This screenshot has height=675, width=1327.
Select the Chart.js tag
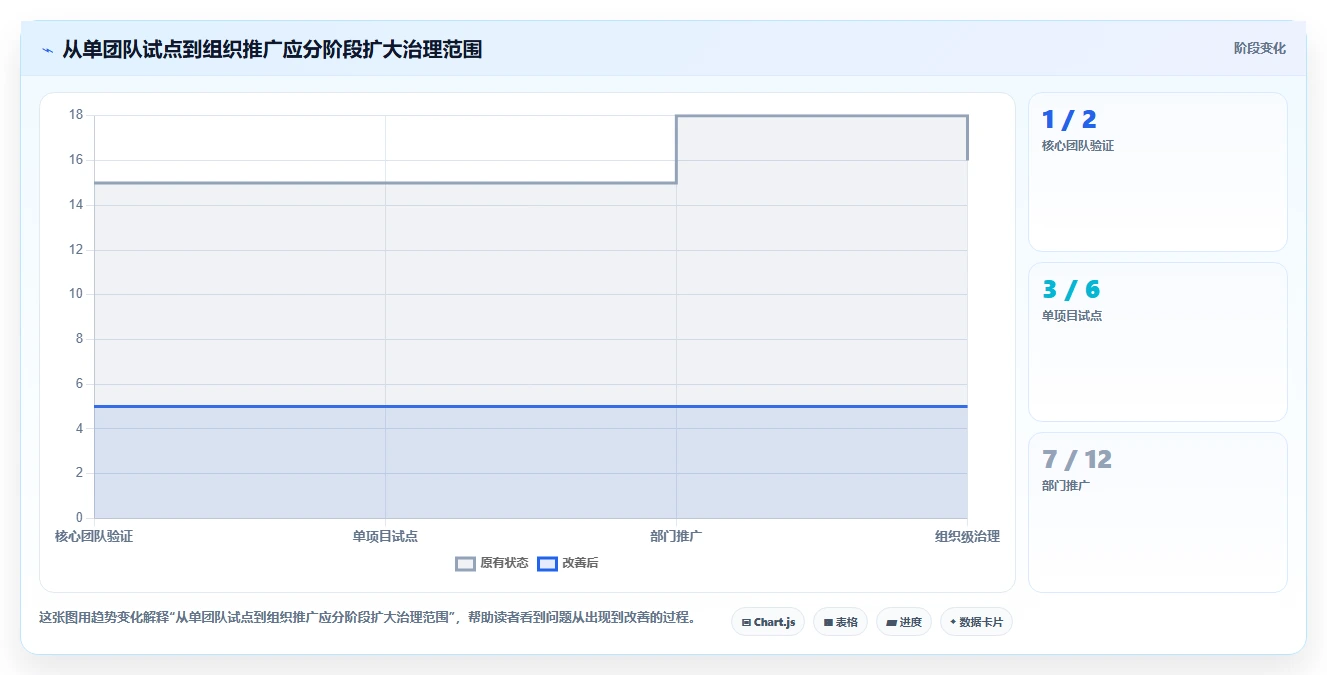pyautogui.click(x=768, y=622)
